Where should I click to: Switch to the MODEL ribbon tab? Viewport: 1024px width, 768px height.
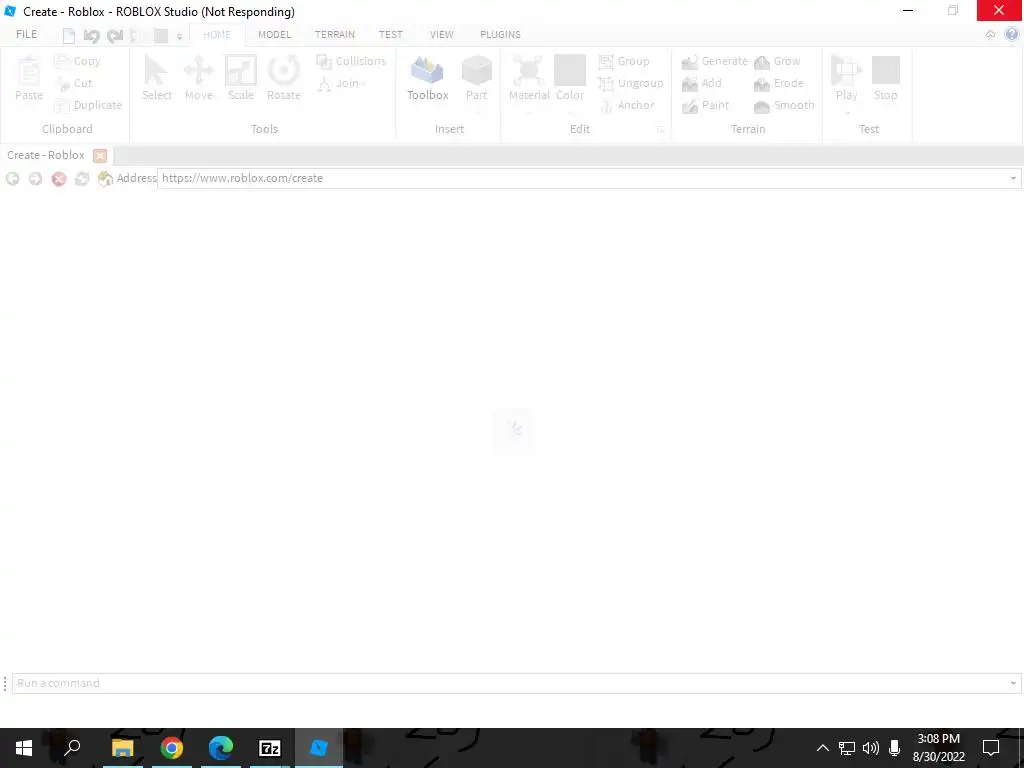[274, 35]
